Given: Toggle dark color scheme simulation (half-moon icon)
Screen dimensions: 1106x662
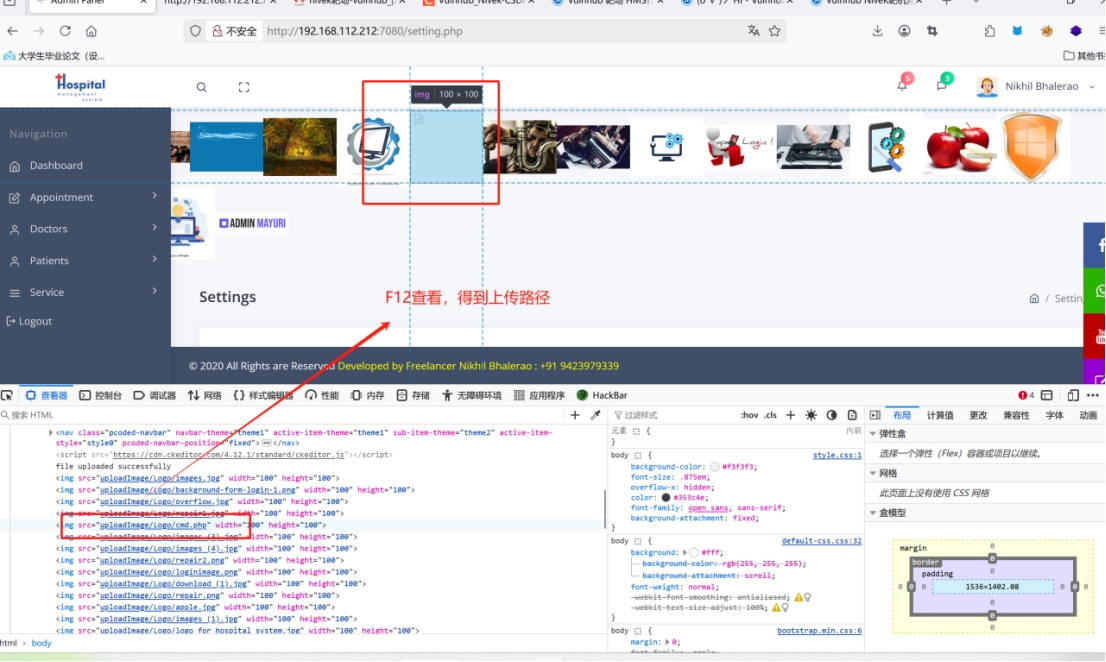Looking at the screenshot, I should pyautogui.click(x=832, y=415).
